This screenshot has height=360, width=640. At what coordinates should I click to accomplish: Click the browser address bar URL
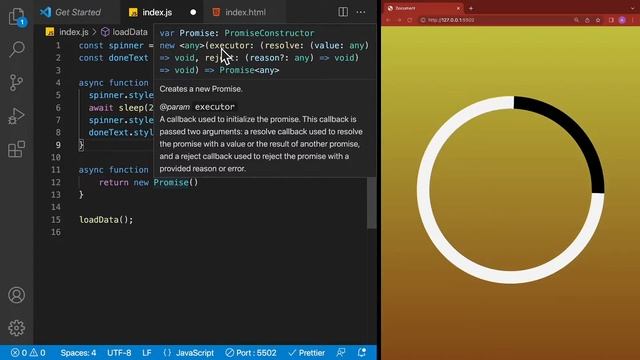click(x=451, y=20)
